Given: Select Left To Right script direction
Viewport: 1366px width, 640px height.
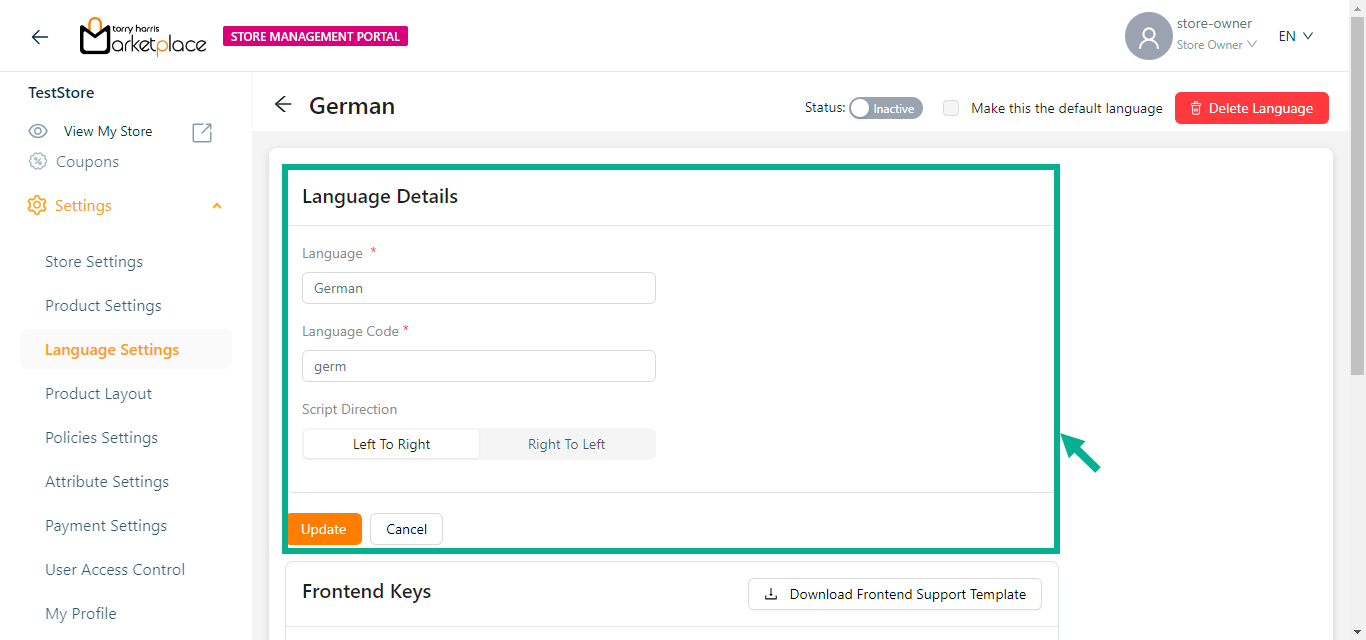Looking at the screenshot, I should [x=391, y=444].
